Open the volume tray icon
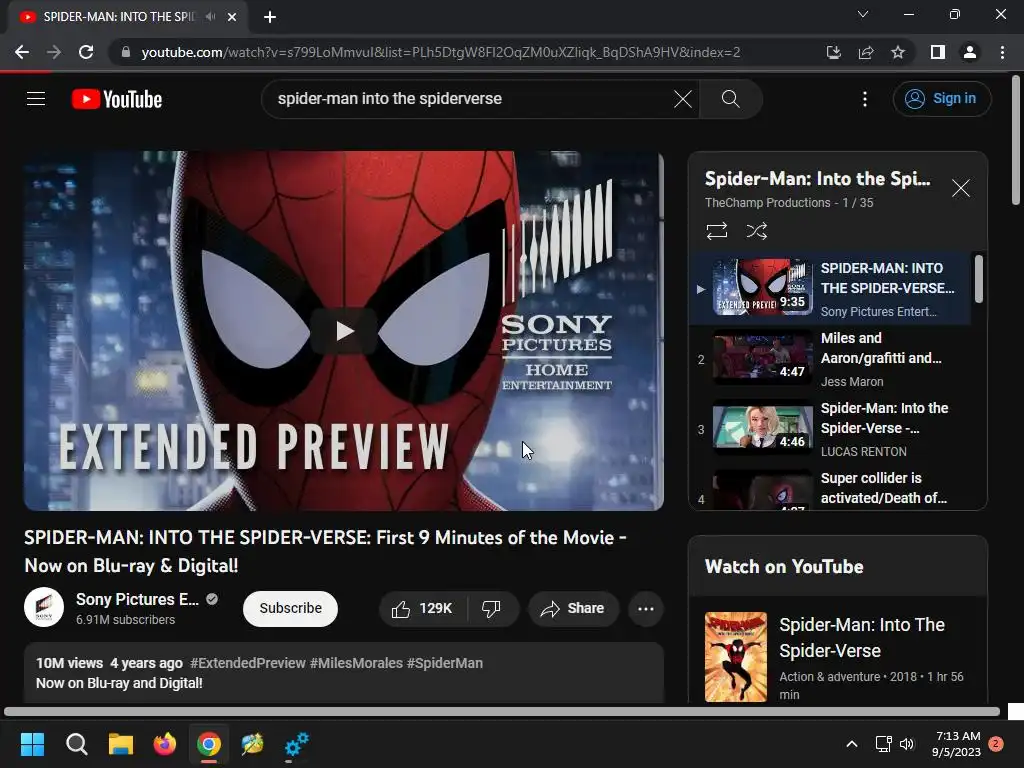This screenshot has height=768, width=1024. [907, 744]
